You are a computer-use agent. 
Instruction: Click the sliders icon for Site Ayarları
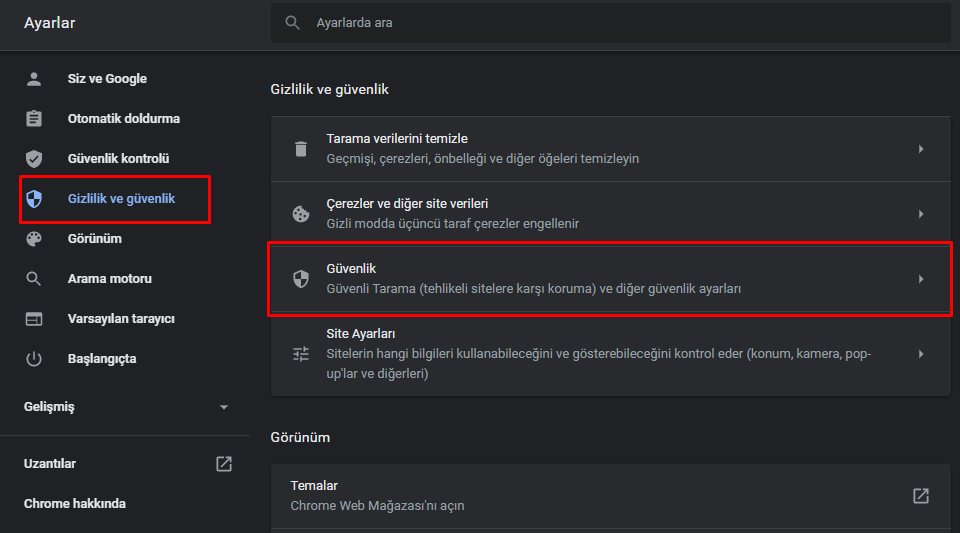[300, 353]
